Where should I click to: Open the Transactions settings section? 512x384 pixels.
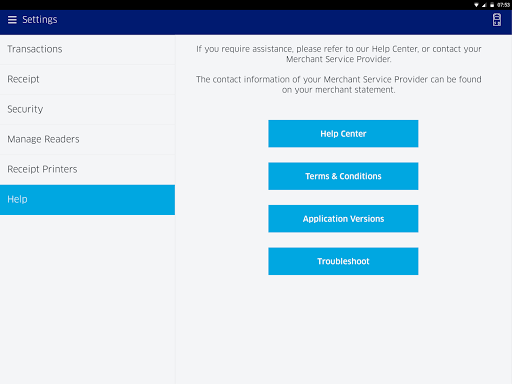point(87,49)
